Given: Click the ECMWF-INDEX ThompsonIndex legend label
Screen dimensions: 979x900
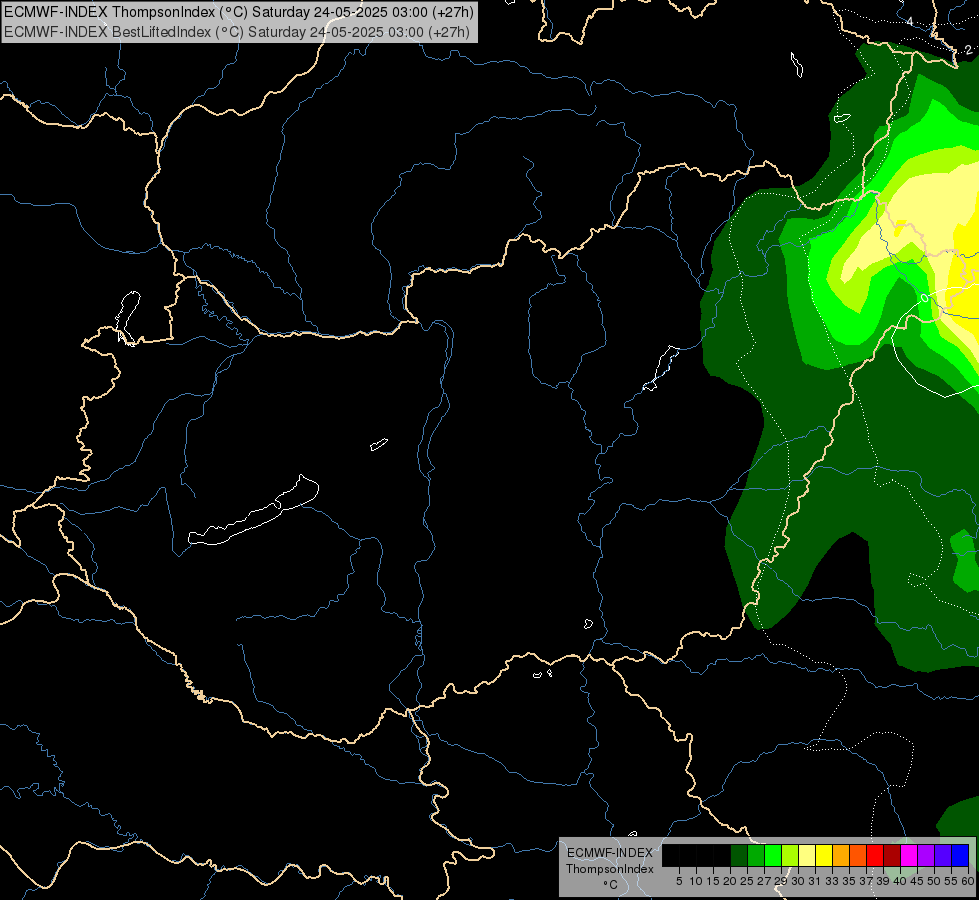Looking at the screenshot, I should point(609,861).
